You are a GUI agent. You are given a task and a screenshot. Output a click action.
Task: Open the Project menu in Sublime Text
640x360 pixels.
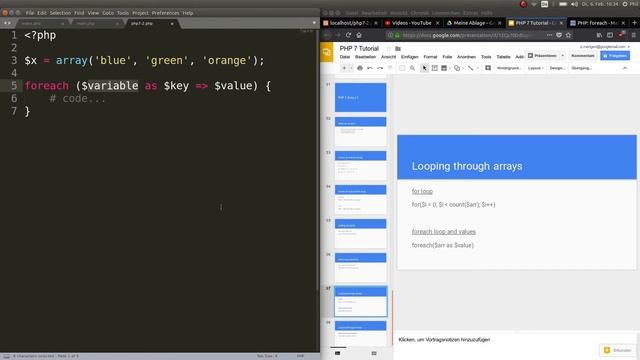click(x=140, y=13)
